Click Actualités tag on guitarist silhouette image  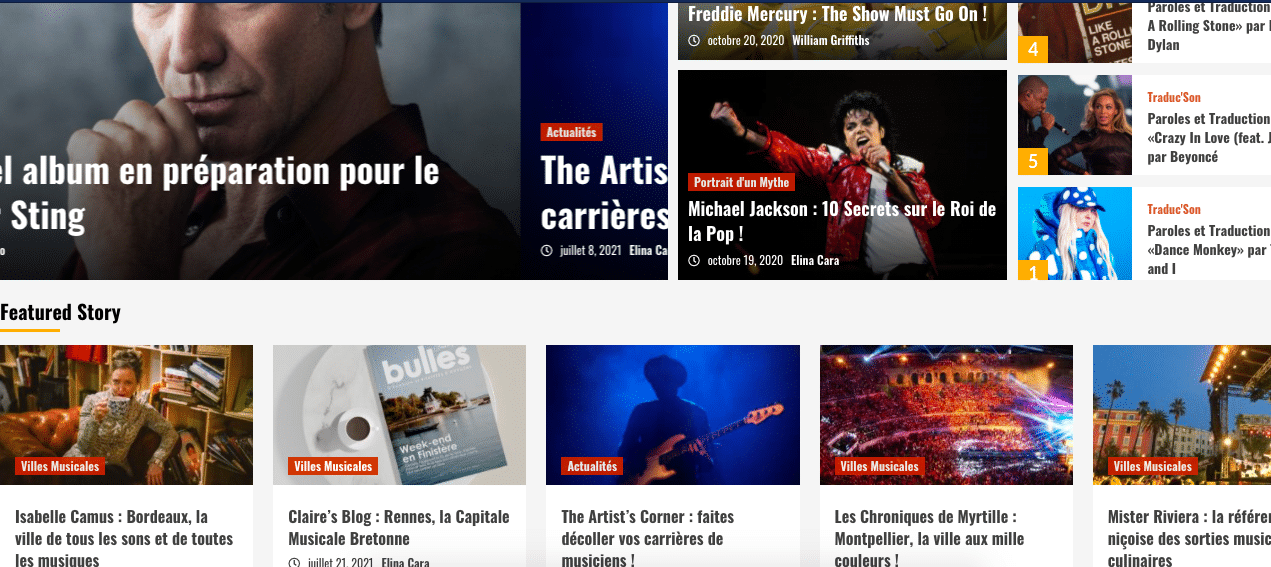[593, 466]
